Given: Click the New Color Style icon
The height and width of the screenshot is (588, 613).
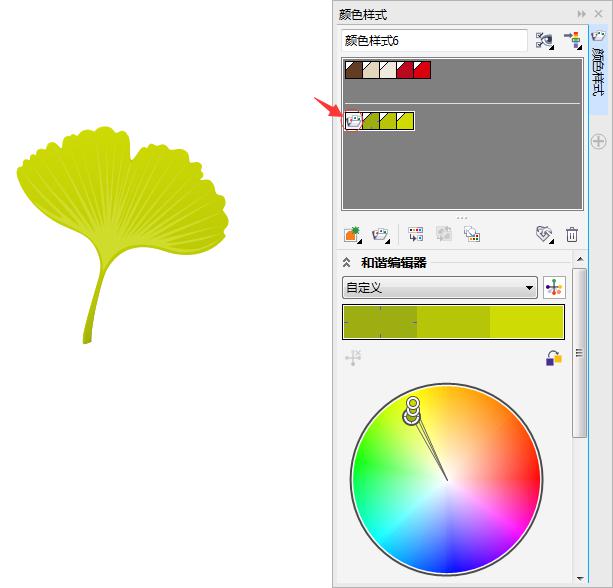Looking at the screenshot, I should coord(353,235).
